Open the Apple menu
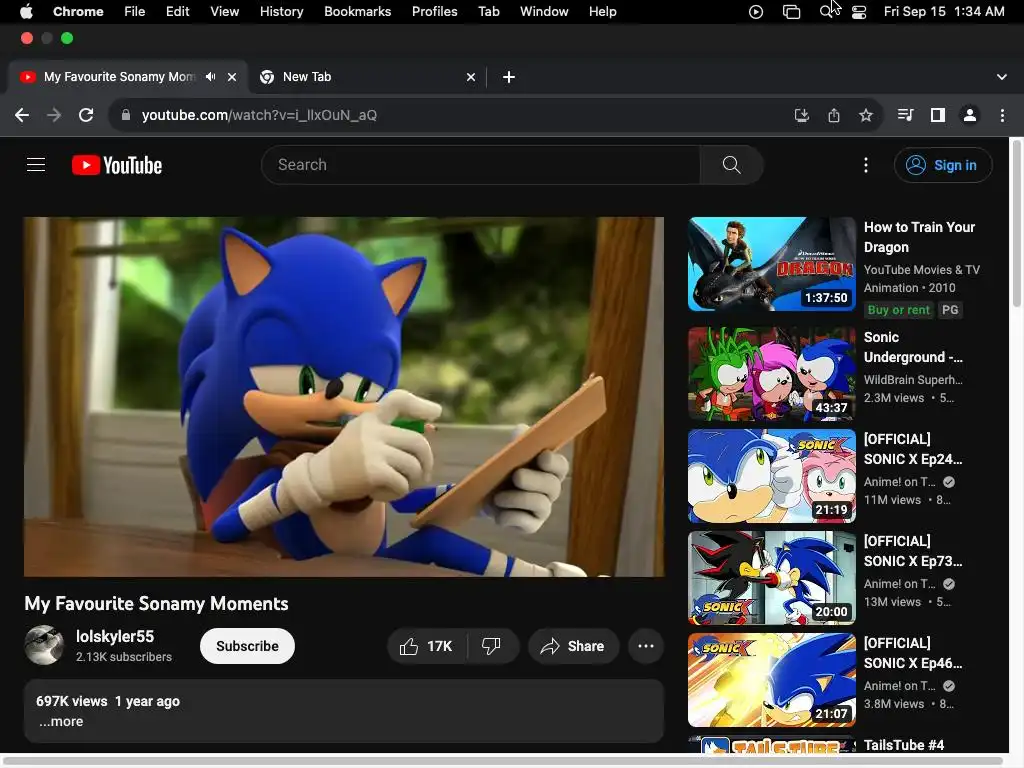The image size is (1024, 768). click(26, 12)
